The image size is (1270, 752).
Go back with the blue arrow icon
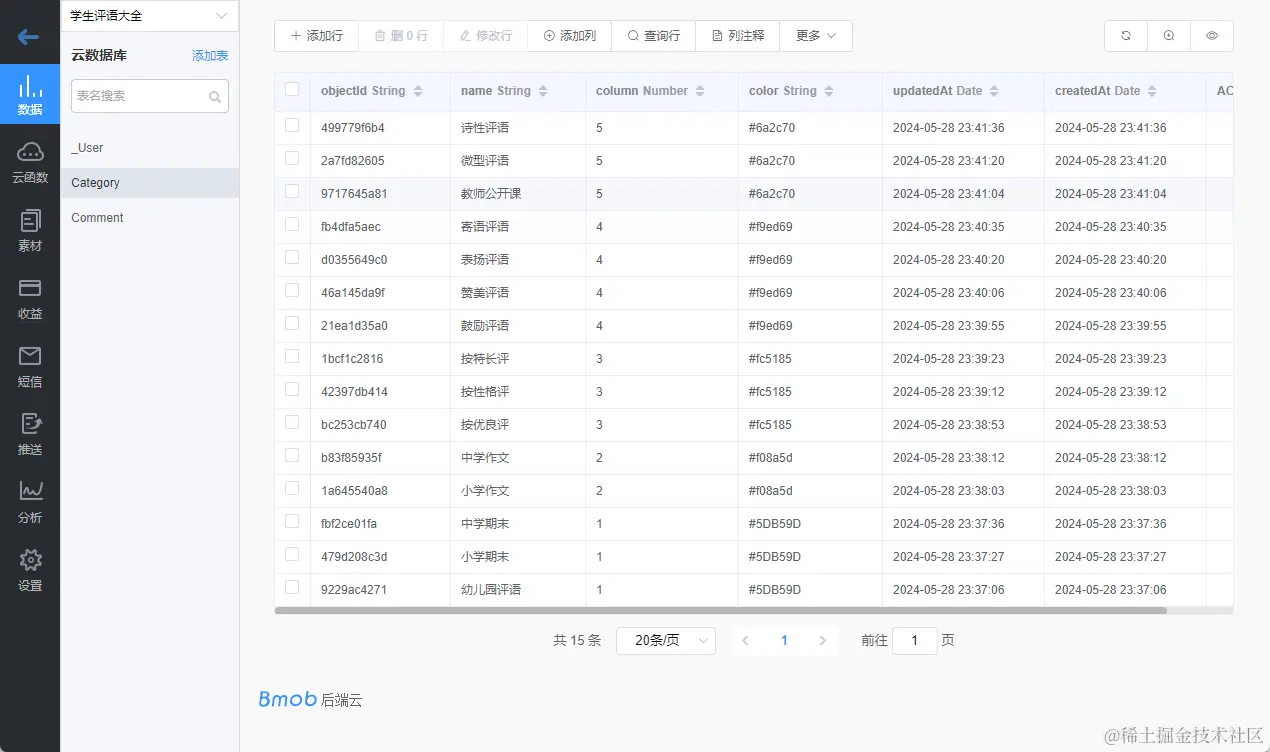click(x=28, y=37)
